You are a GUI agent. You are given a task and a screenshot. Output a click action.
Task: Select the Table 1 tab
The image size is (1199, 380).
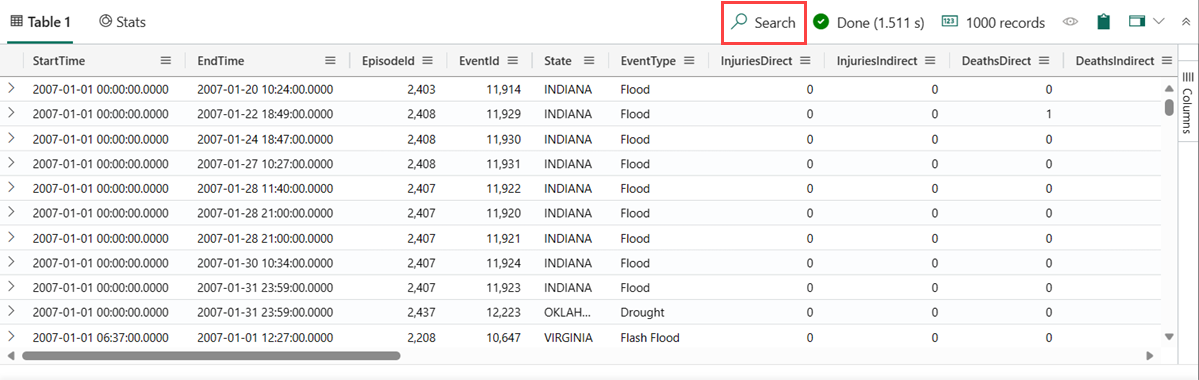pos(41,22)
